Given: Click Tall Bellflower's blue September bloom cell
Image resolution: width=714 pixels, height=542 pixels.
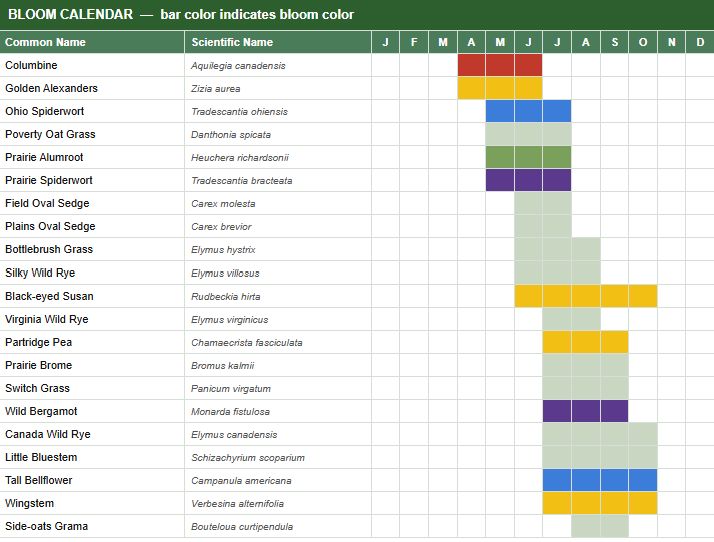Looking at the screenshot, I should (x=614, y=480).
